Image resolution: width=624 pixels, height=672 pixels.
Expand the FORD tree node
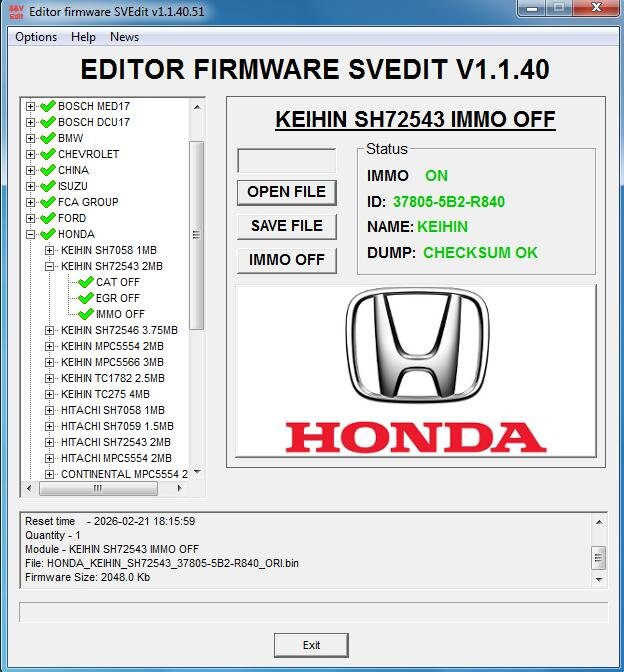(30, 218)
